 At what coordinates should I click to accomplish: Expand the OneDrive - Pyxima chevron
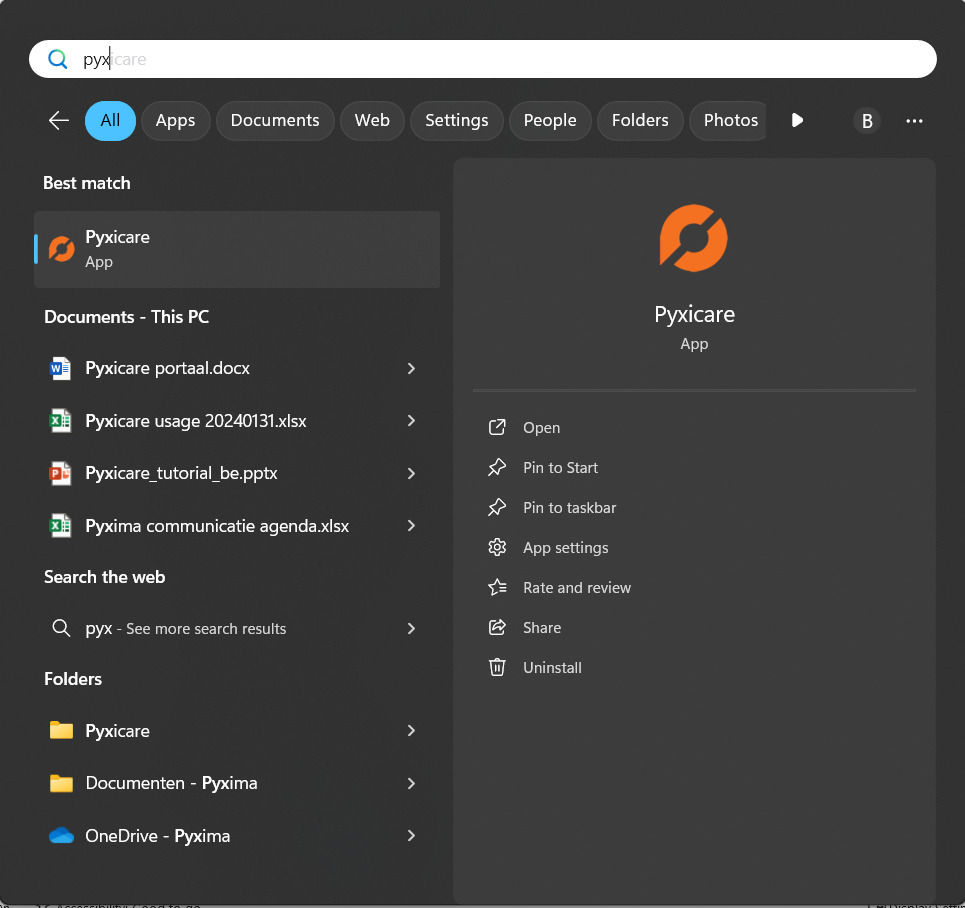[x=411, y=836]
